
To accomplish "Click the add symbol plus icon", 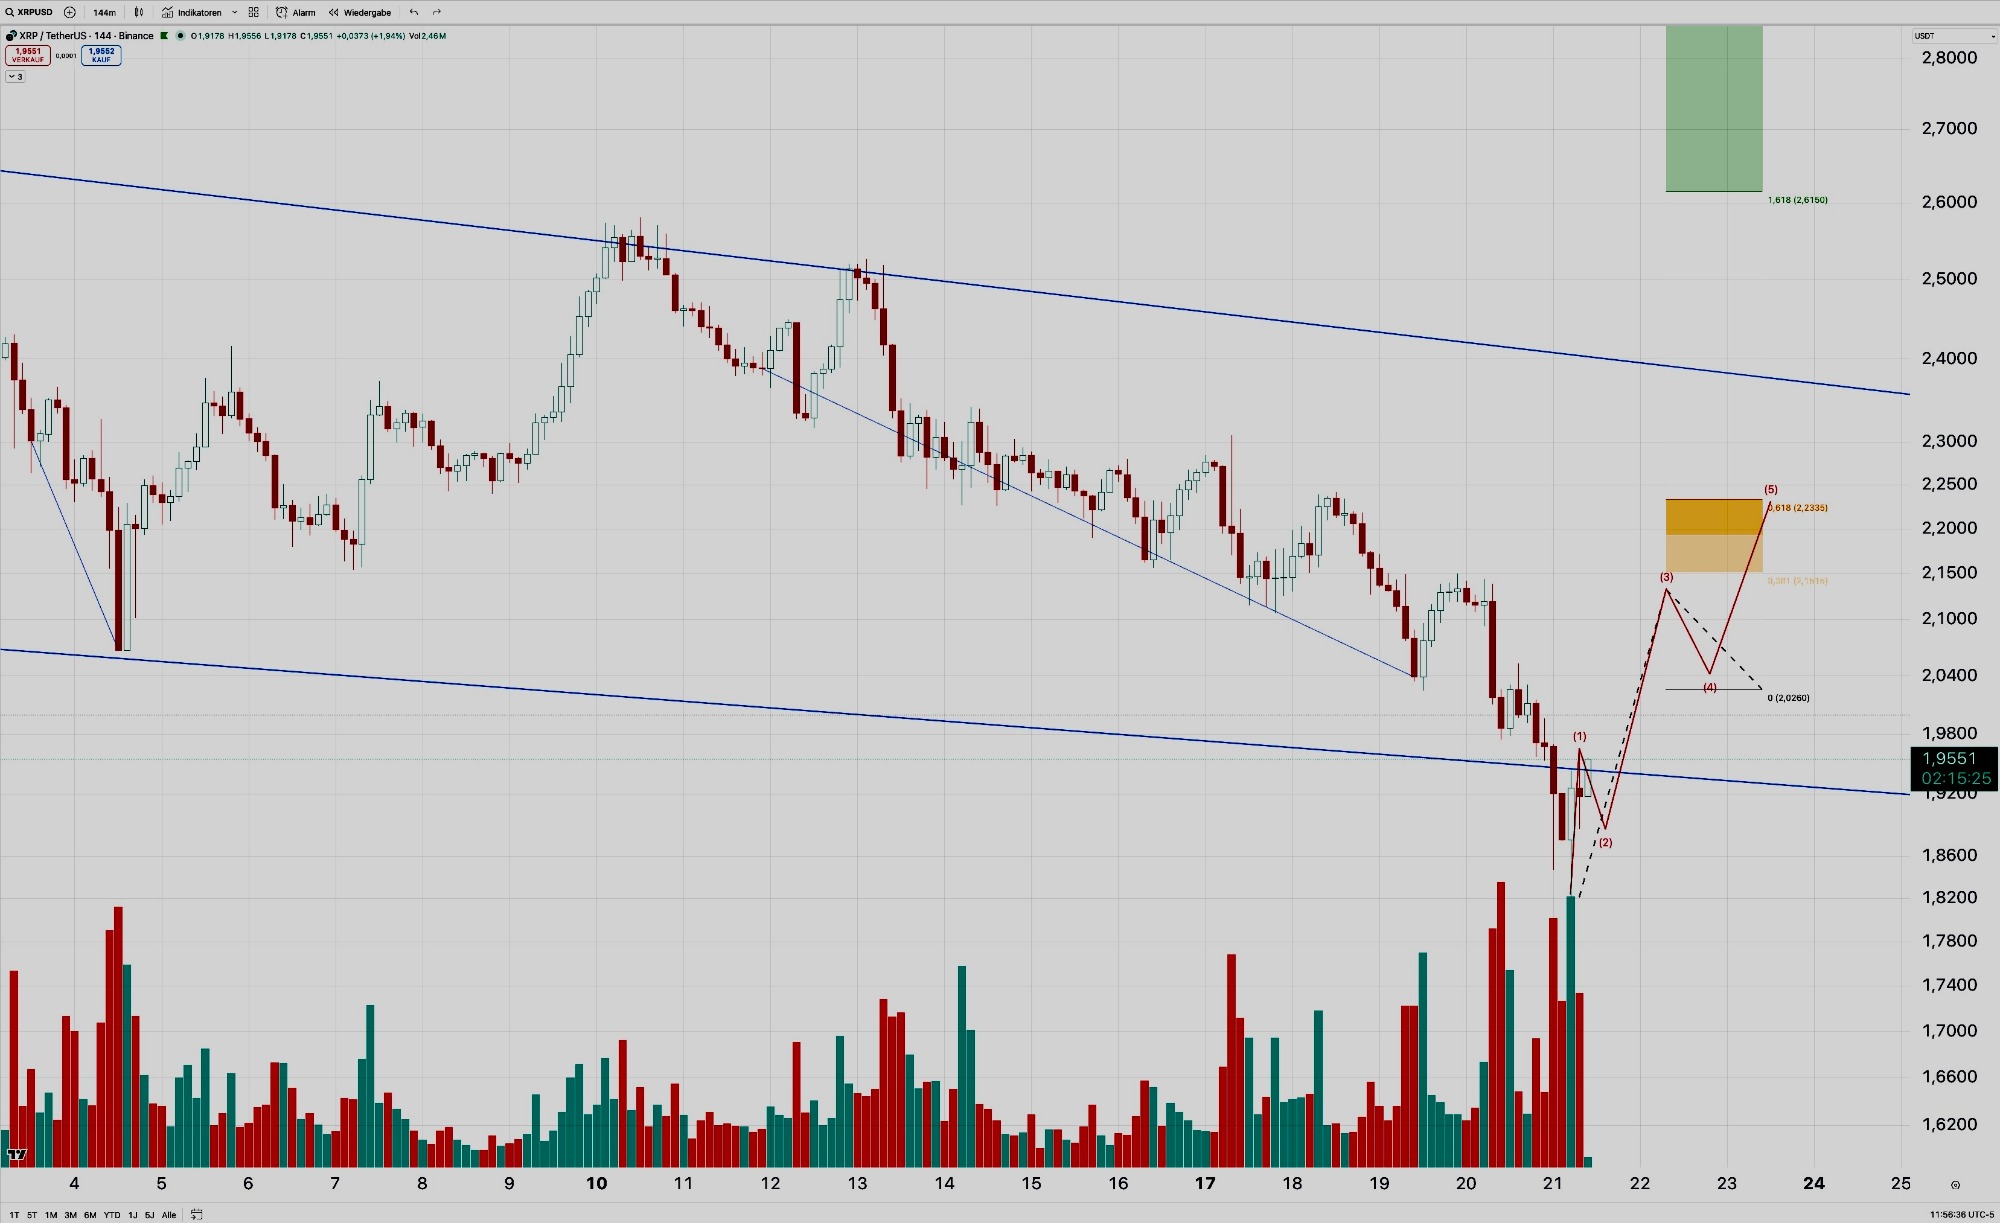I will 69,12.
